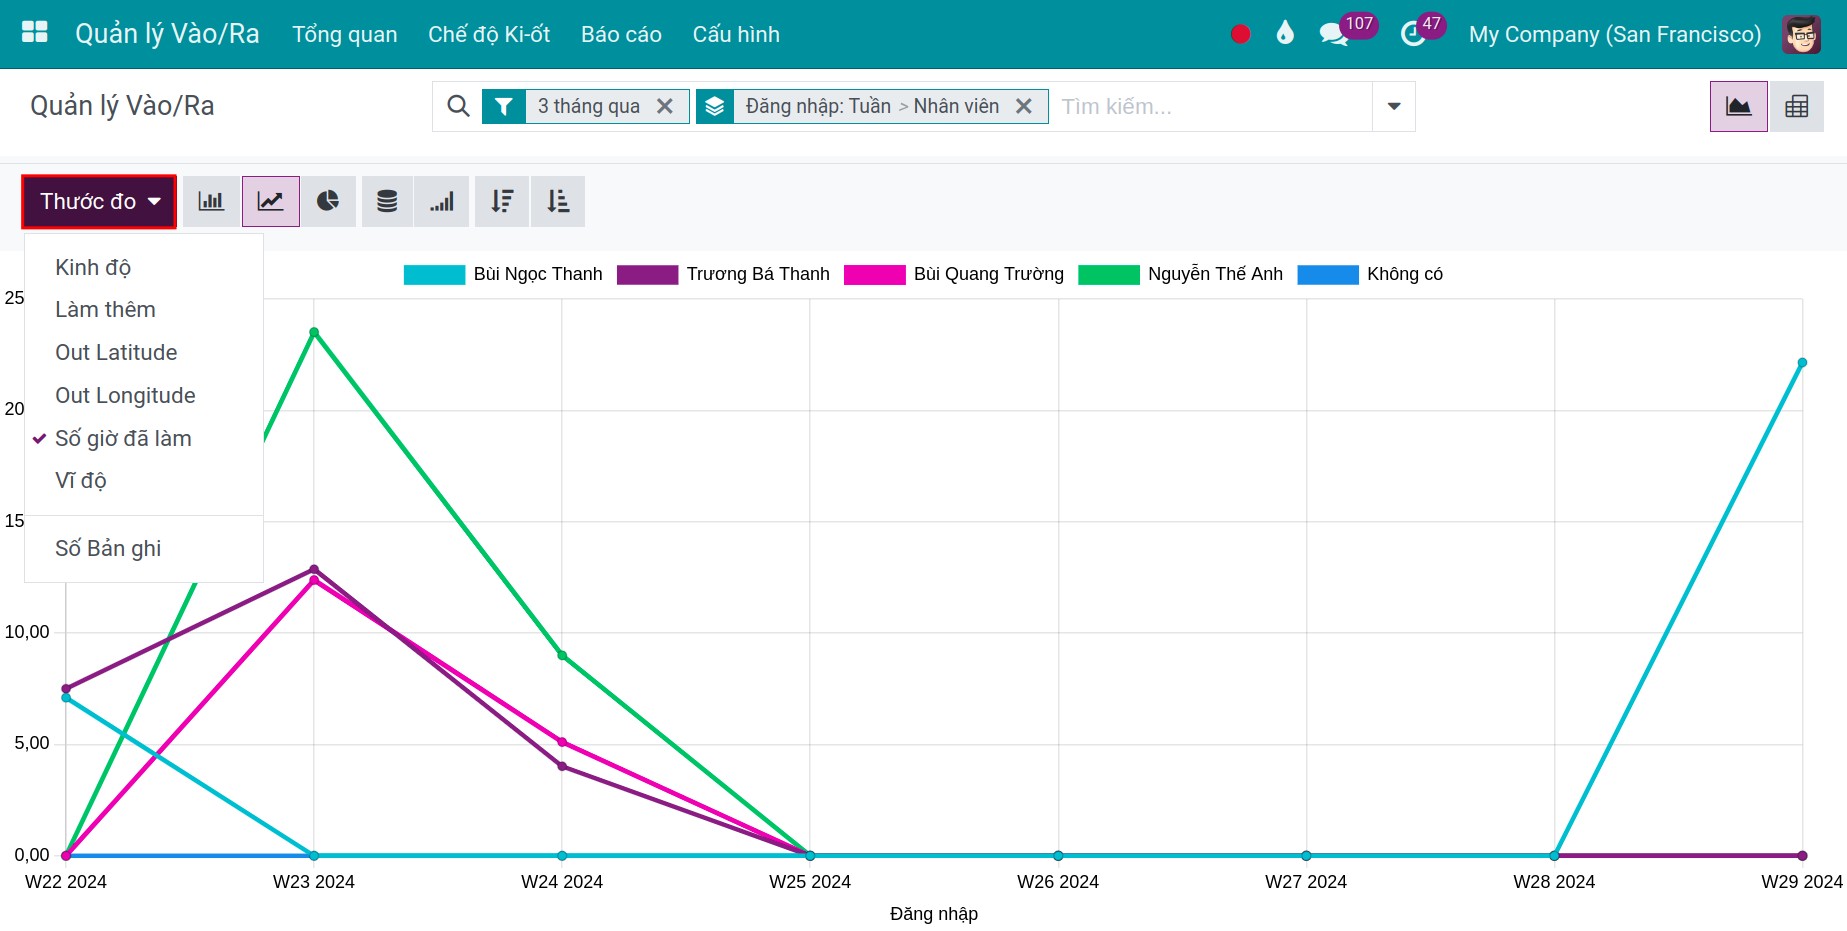Switch to bar chart view

(211, 201)
